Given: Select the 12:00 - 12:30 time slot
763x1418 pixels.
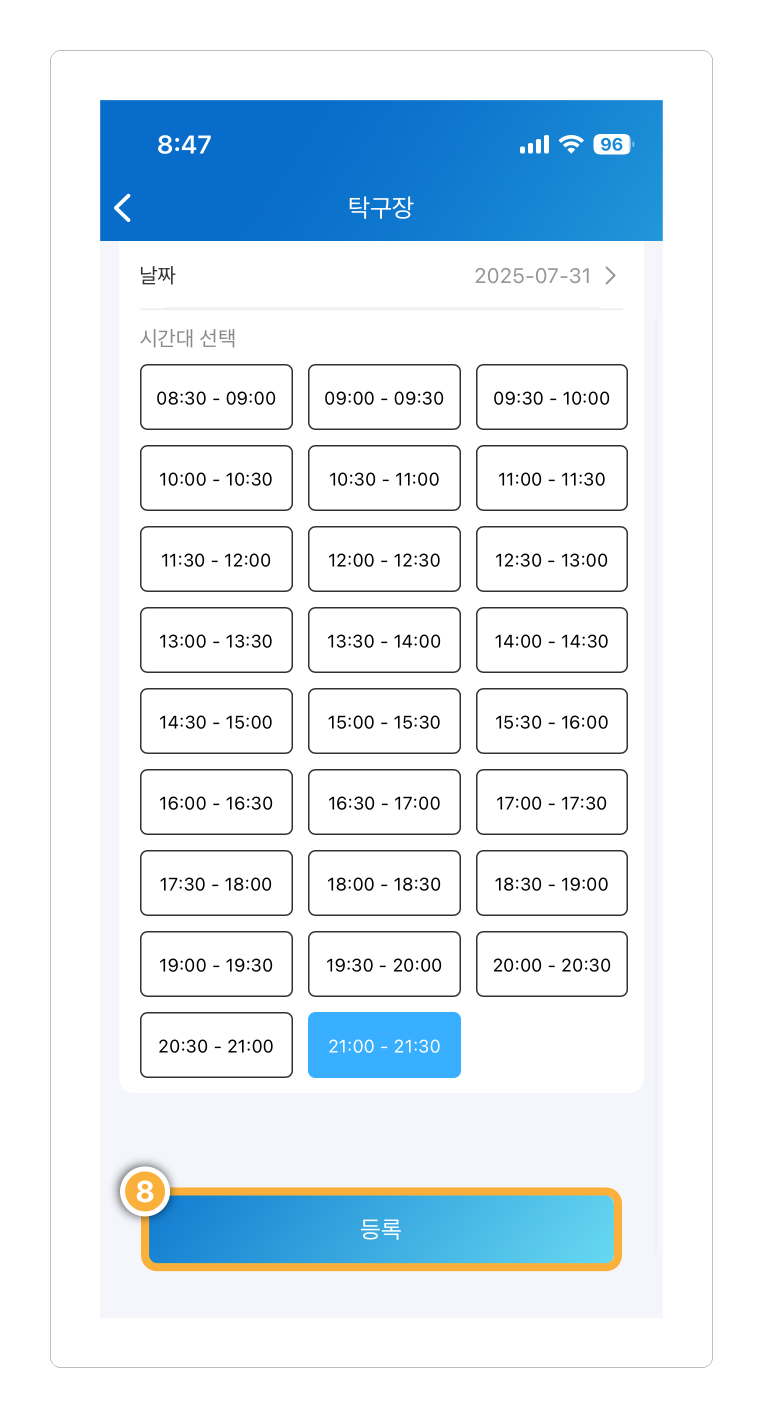Looking at the screenshot, I should (384, 559).
